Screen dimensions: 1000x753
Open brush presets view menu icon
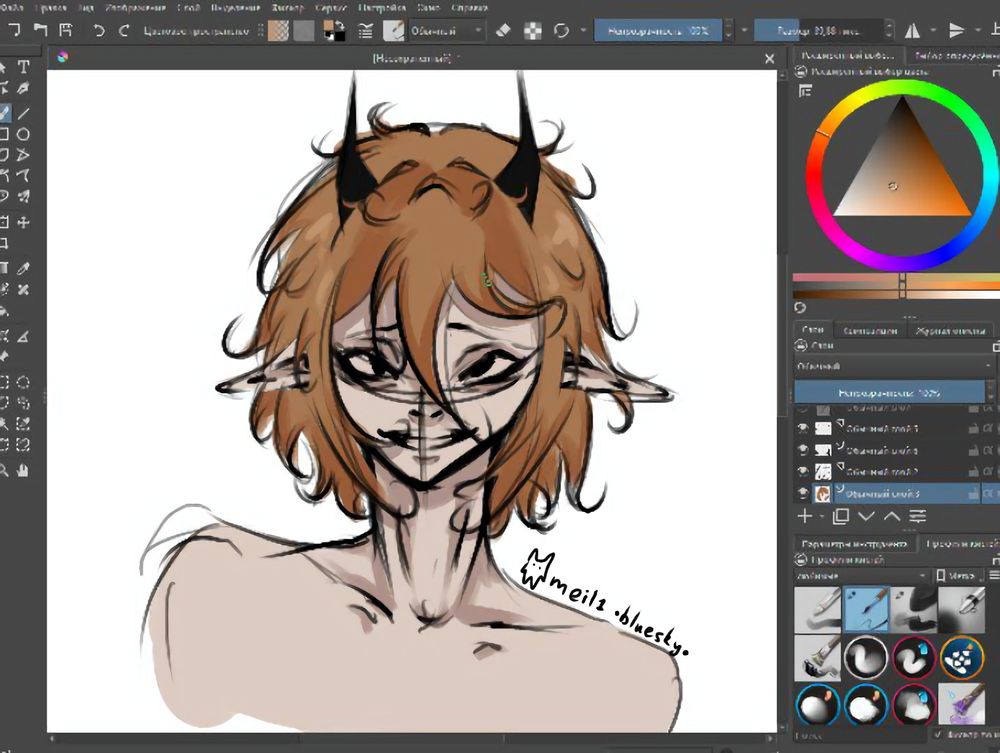tap(993, 576)
